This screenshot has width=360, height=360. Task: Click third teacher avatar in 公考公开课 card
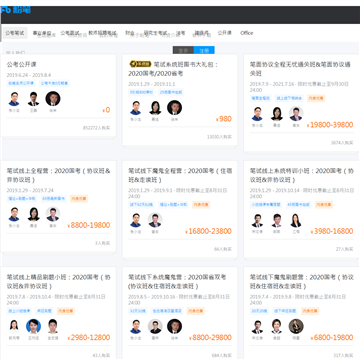click(53, 99)
